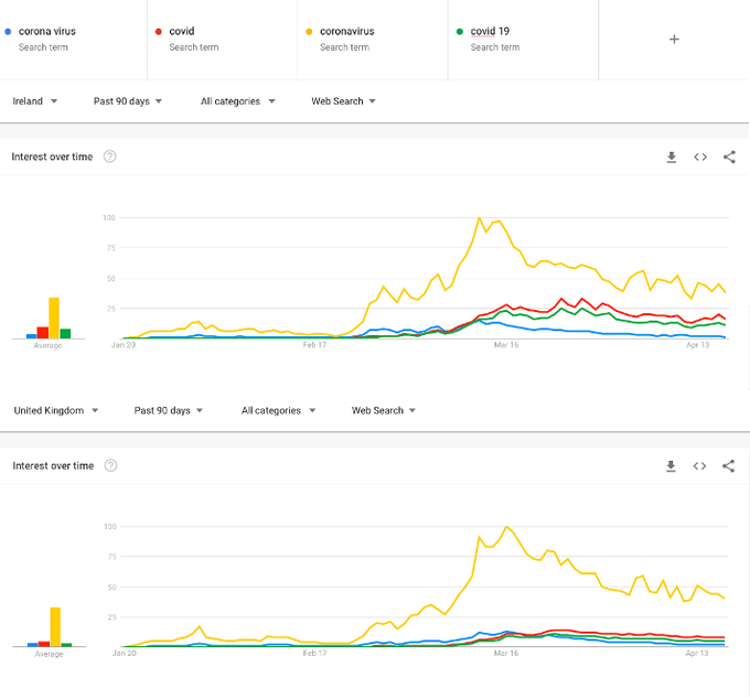Click help icon beside lower Interest over time
The width and height of the screenshot is (750, 697).
110,466
